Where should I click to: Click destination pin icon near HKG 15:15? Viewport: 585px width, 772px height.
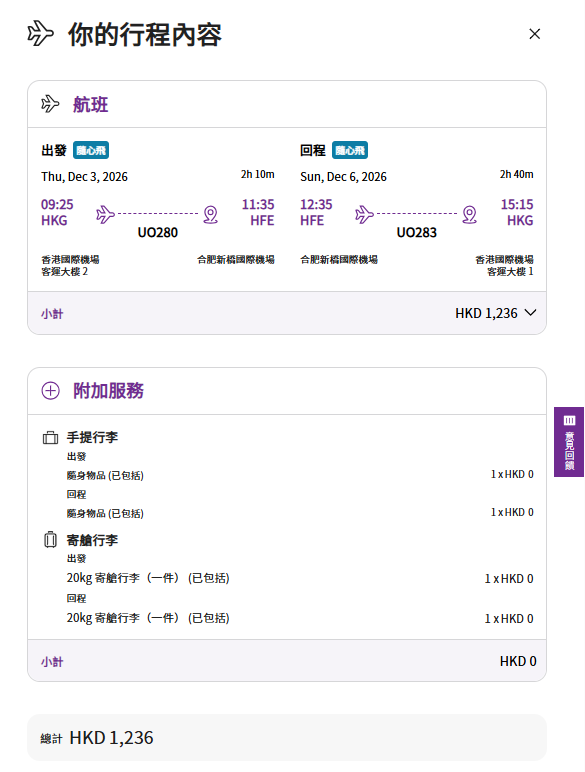[x=470, y=215]
